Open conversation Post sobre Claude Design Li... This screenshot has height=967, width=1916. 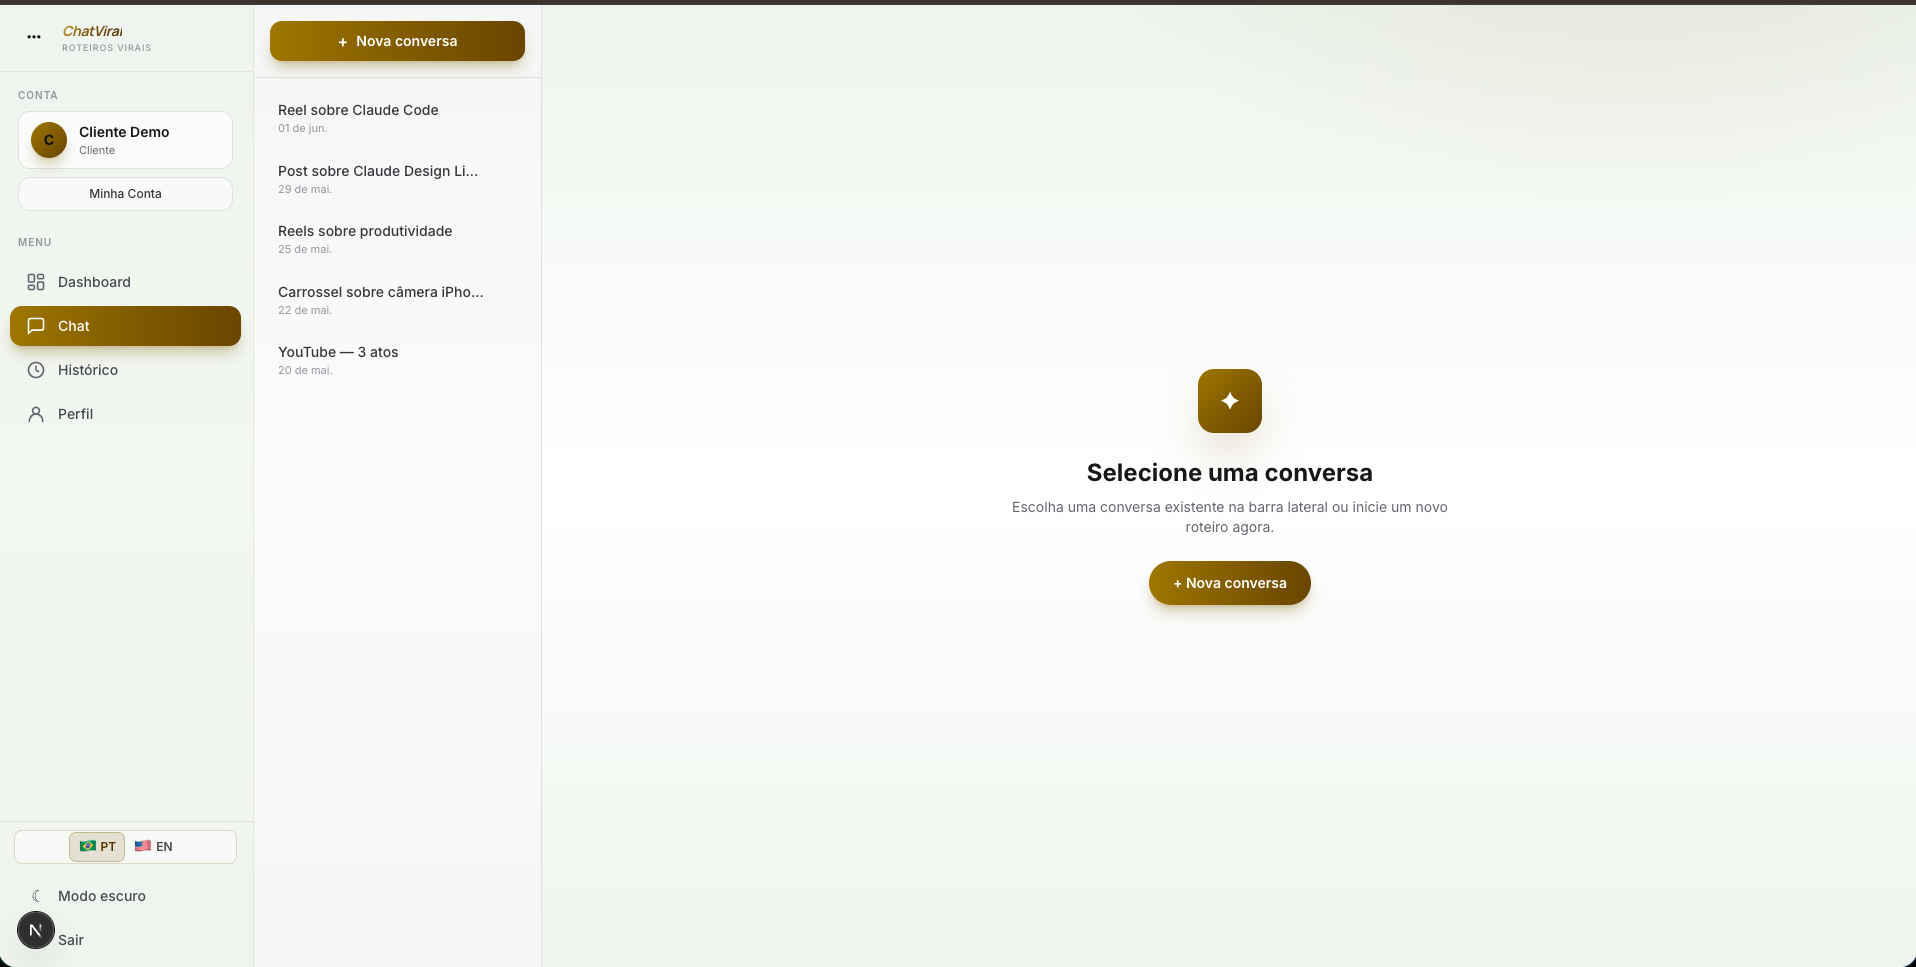(x=397, y=179)
